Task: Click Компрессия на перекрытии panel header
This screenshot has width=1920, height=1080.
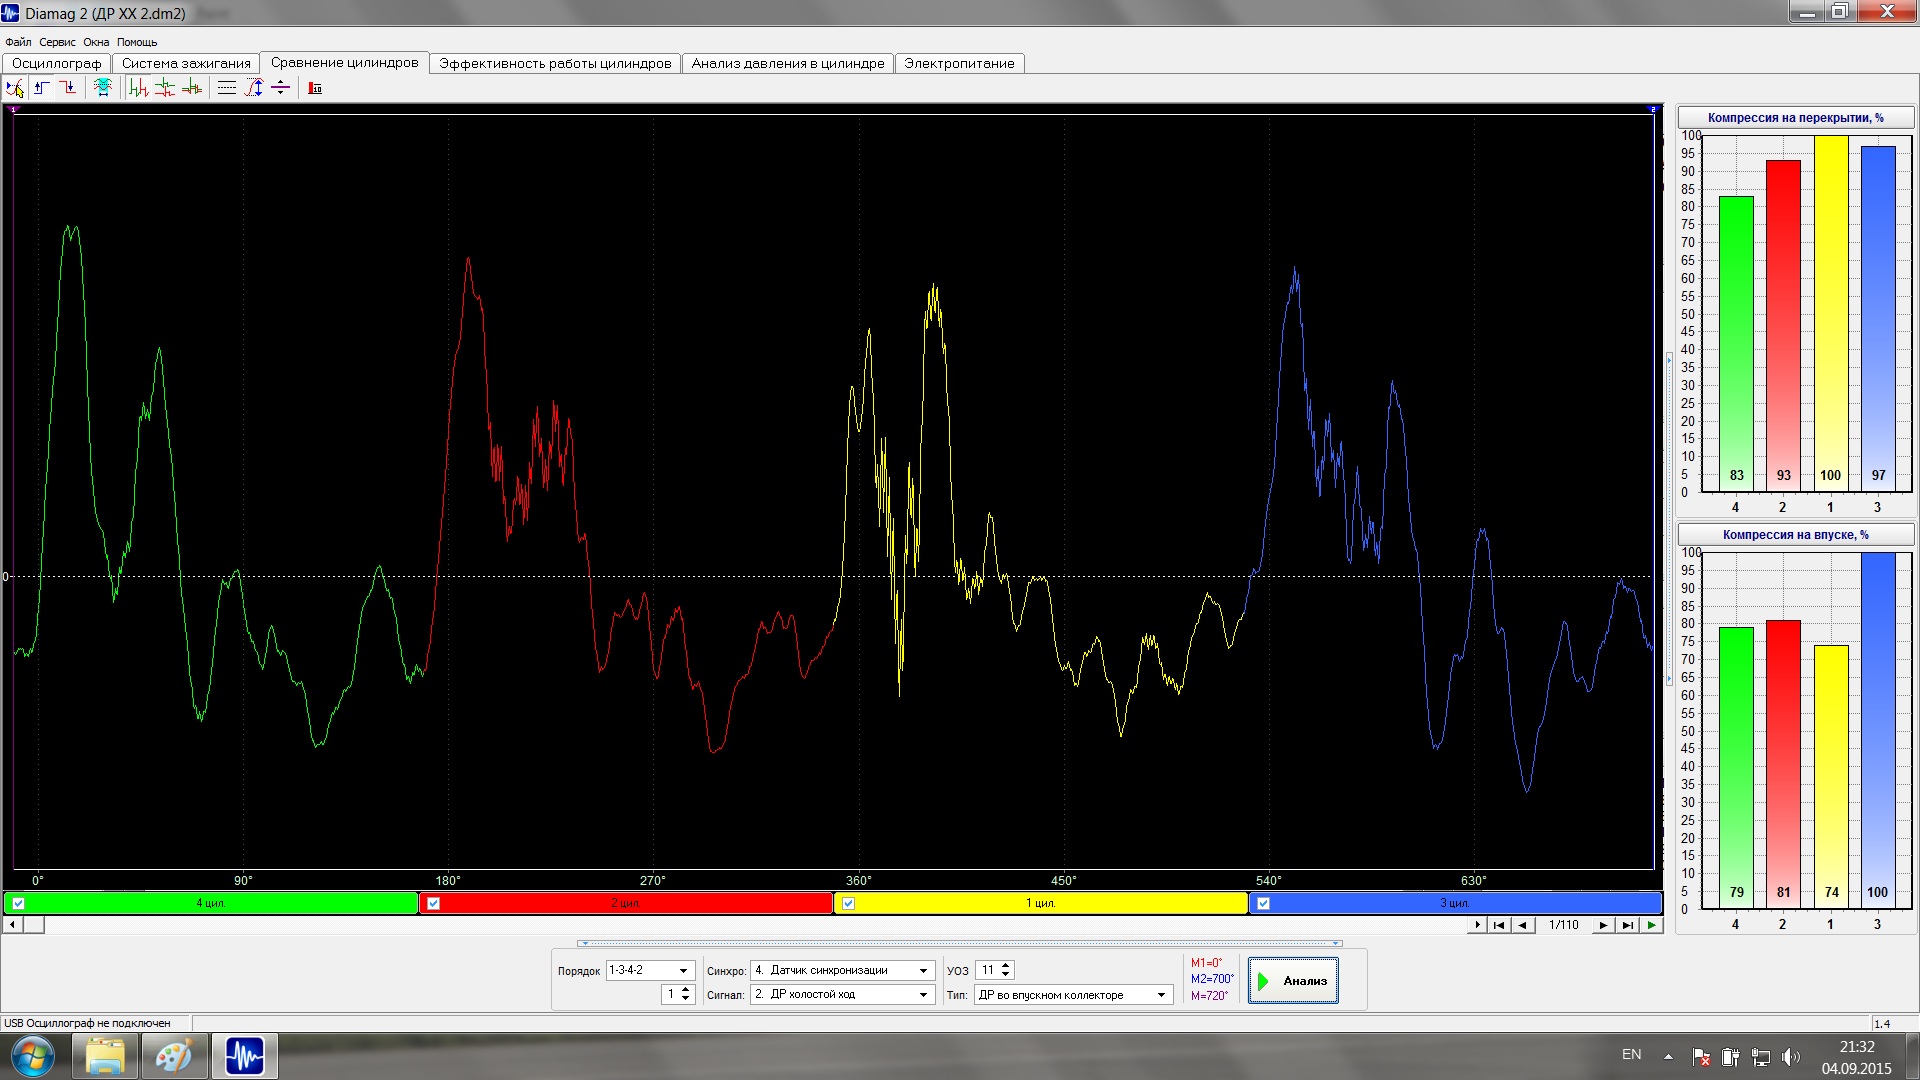Action: pyautogui.click(x=1795, y=118)
